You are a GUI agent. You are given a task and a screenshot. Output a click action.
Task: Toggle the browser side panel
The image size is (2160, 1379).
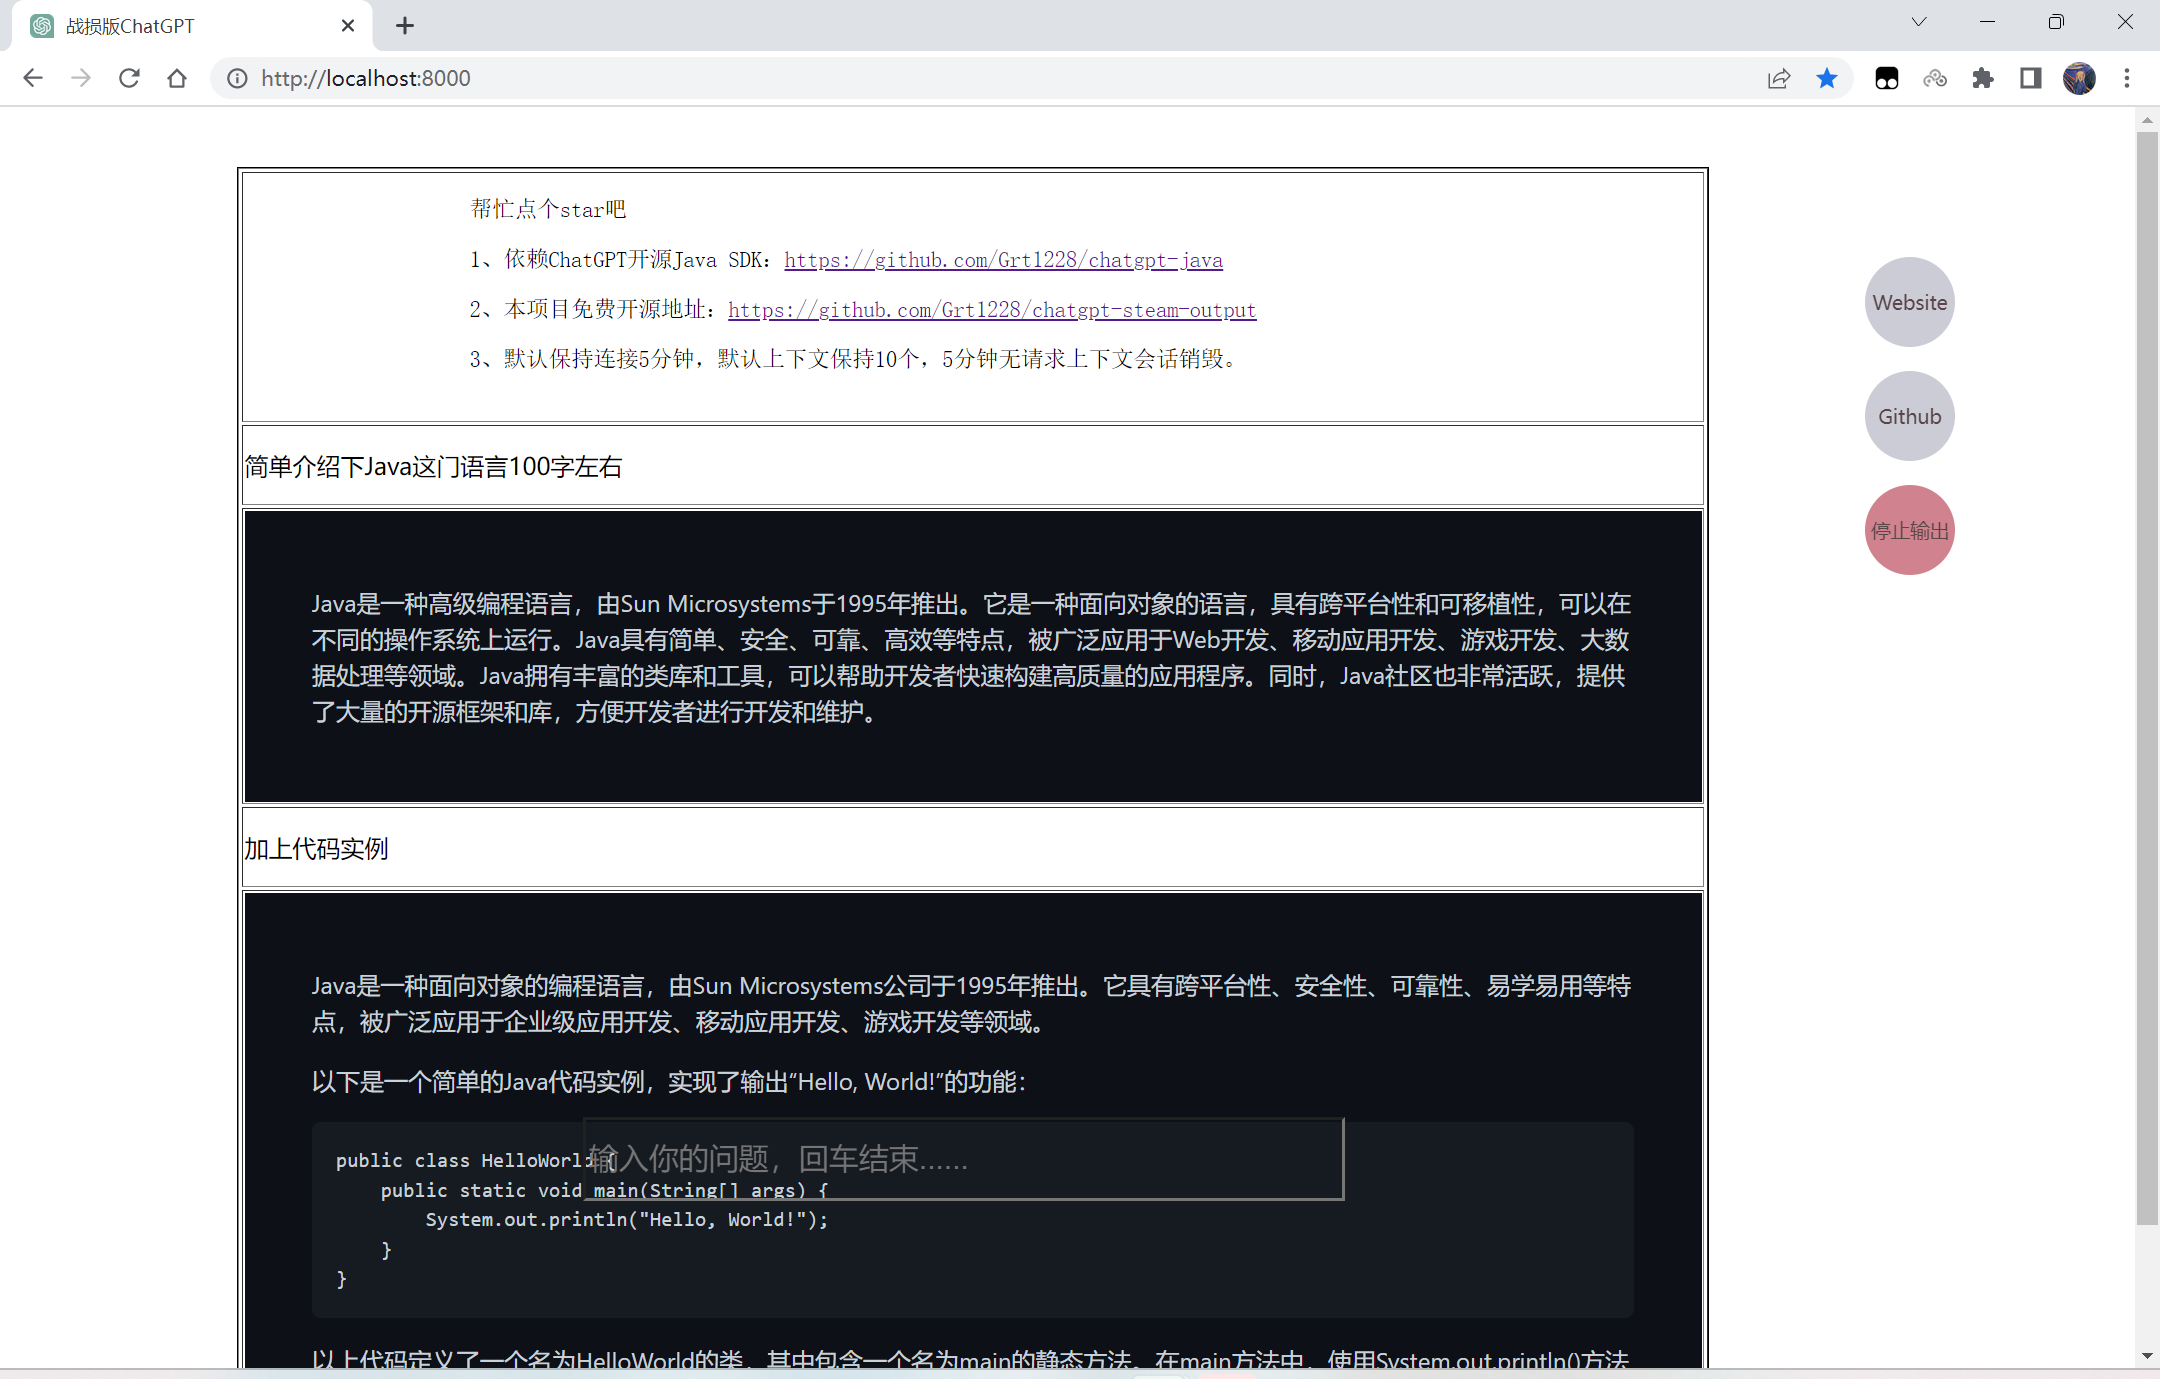2031,78
